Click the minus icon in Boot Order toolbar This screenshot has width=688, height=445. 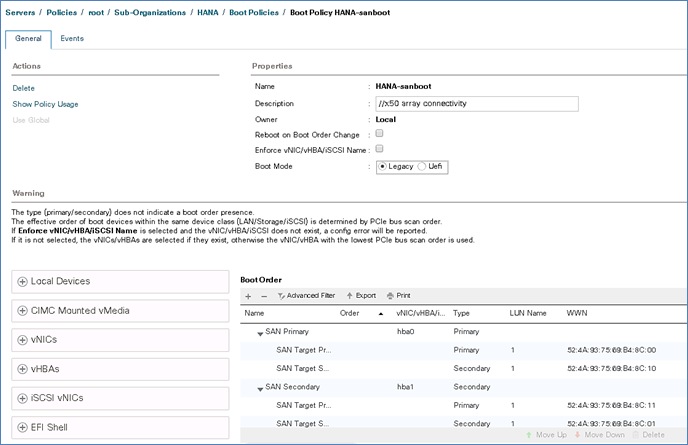click(x=264, y=296)
